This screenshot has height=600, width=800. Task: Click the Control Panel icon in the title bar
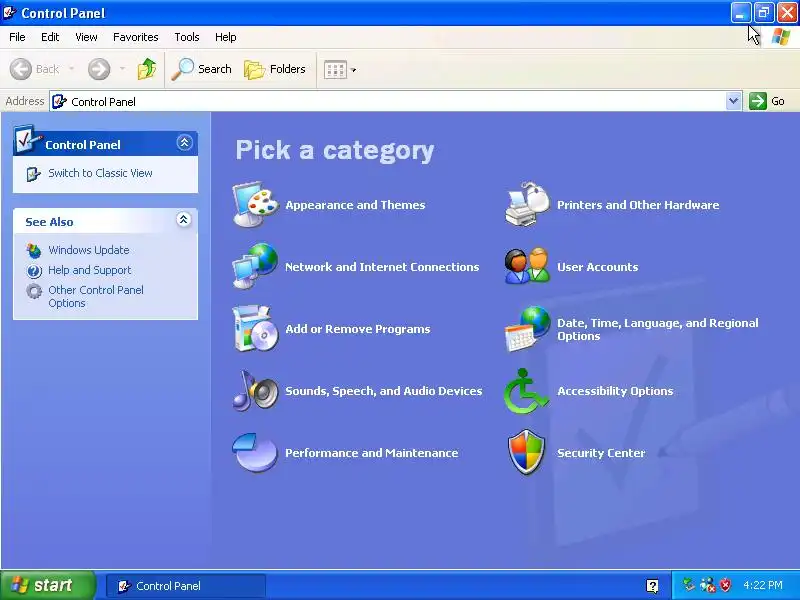[x=10, y=12]
